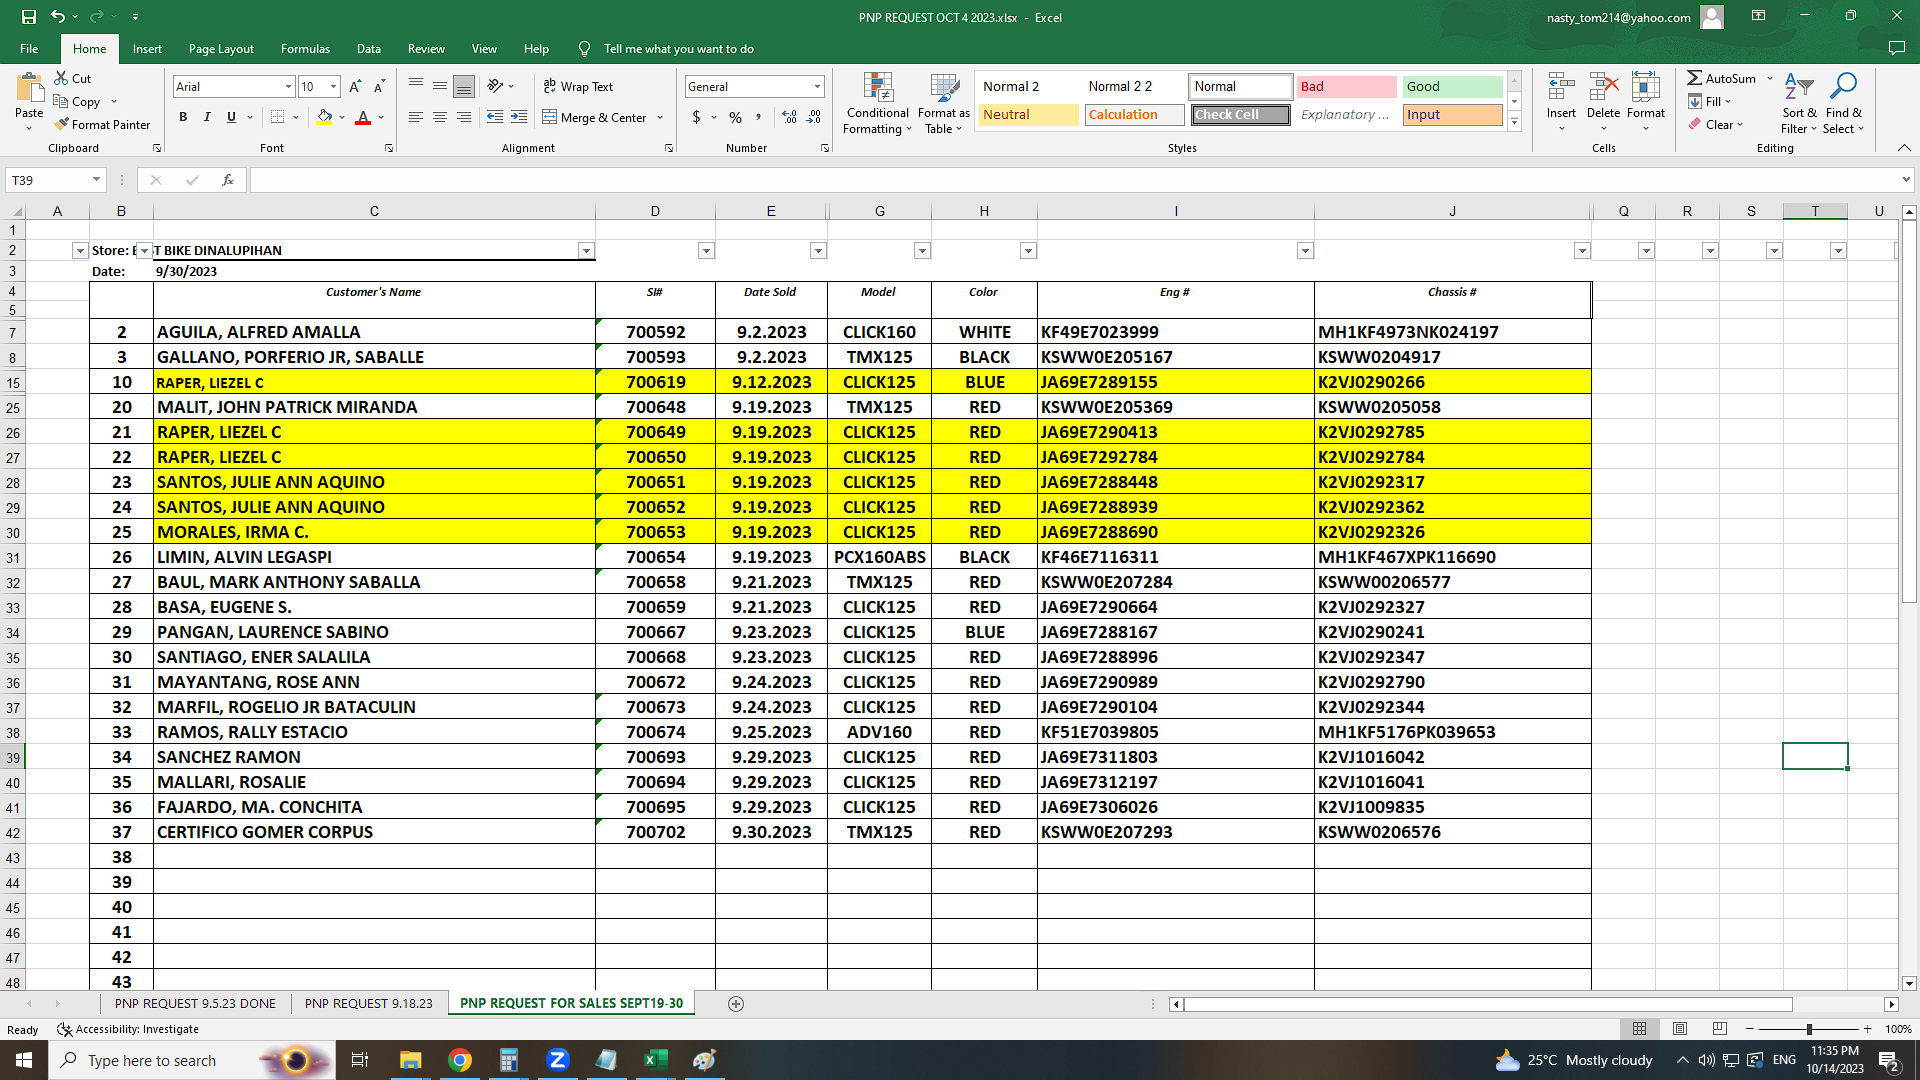The width and height of the screenshot is (1920, 1080).
Task: Click the Conditional Formatting icon
Action: tap(877, 89)
